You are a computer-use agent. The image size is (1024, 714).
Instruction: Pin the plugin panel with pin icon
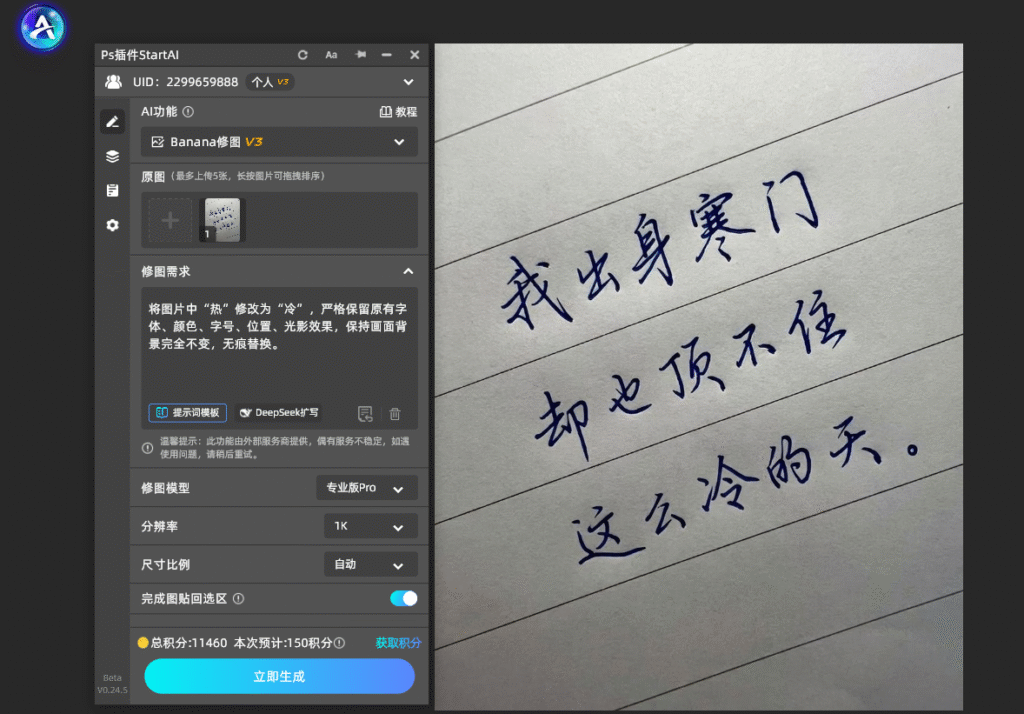[x=360, y=55]
